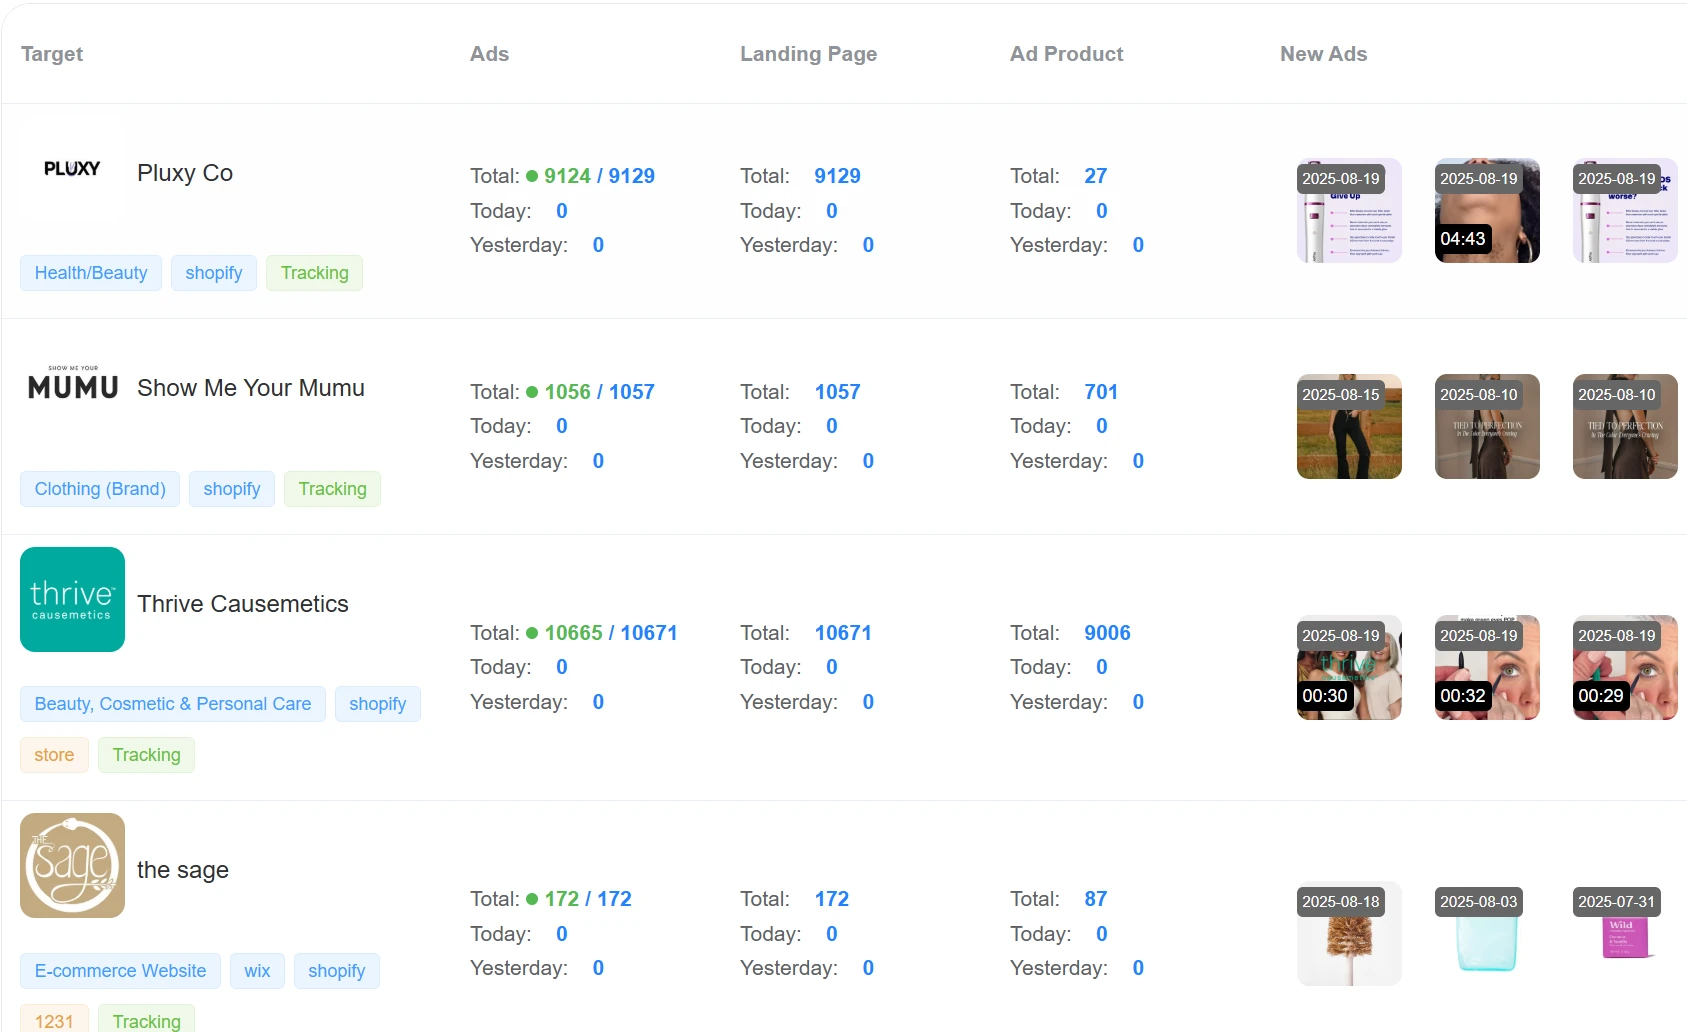Click the Pluxy Co brand logo
This screenshot has width=1687, height=1032.
[71, 169]
